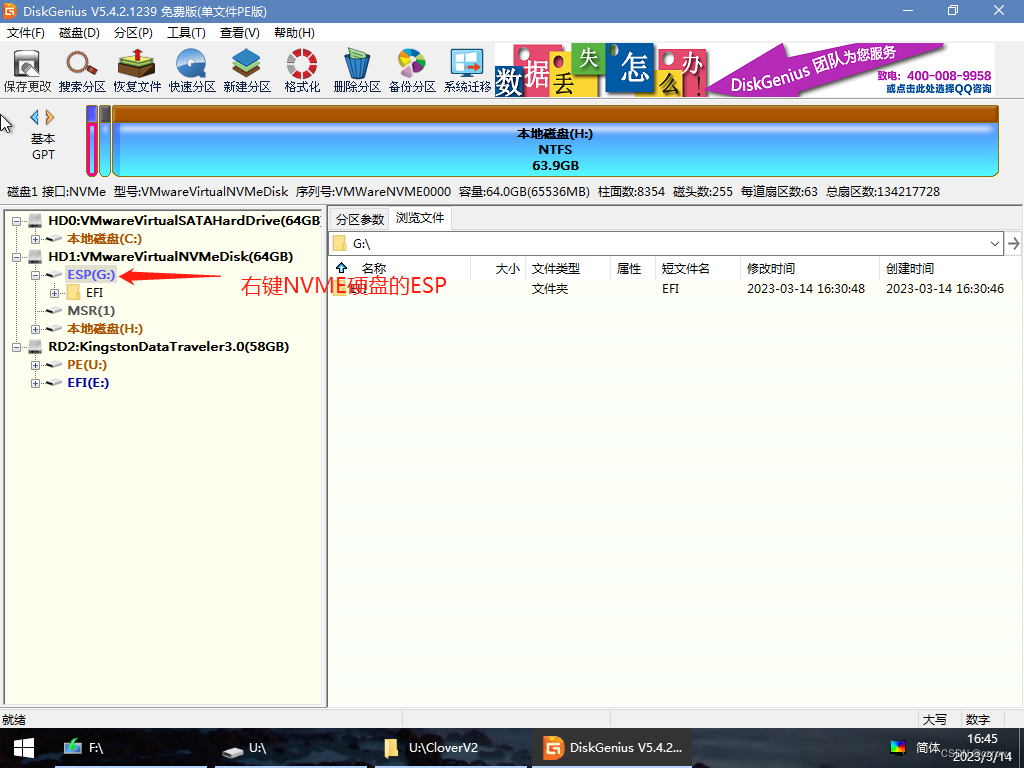The image size is (1024, 768).
Task: Open the 分区(P) menu
Action: (x=133, y=33)
